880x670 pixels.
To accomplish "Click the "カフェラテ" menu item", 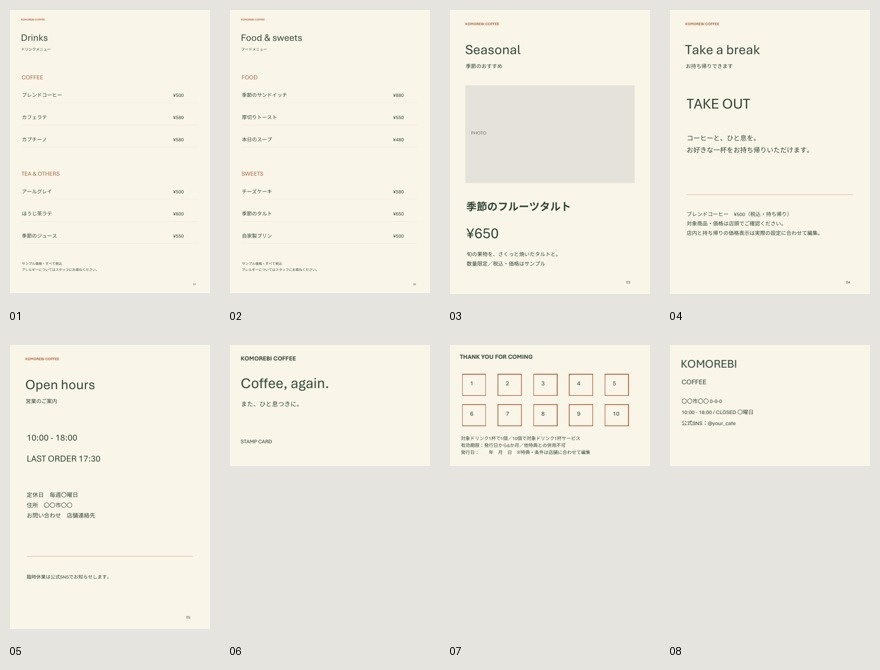I will pos(34,117).
